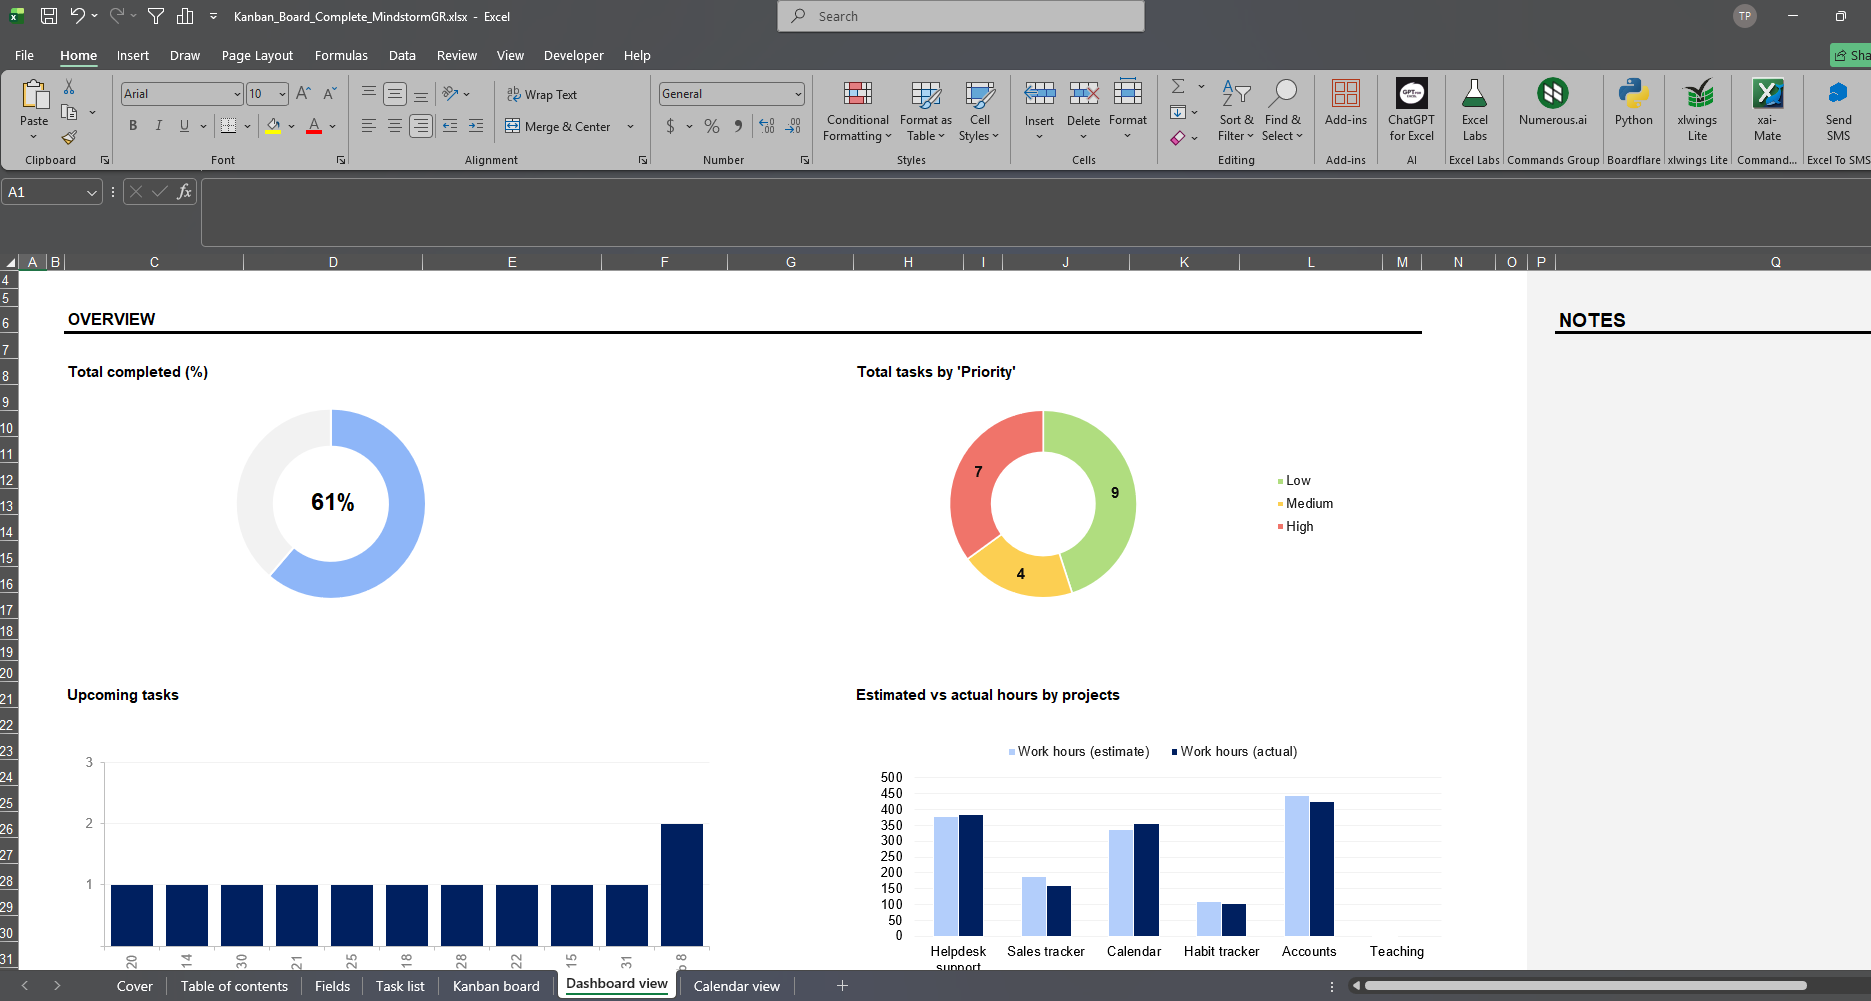The width and height of the screenshot is (1871, 1001).
Task: Expand the Name Box dropdown arrow
Action: [x=91, y=192]
